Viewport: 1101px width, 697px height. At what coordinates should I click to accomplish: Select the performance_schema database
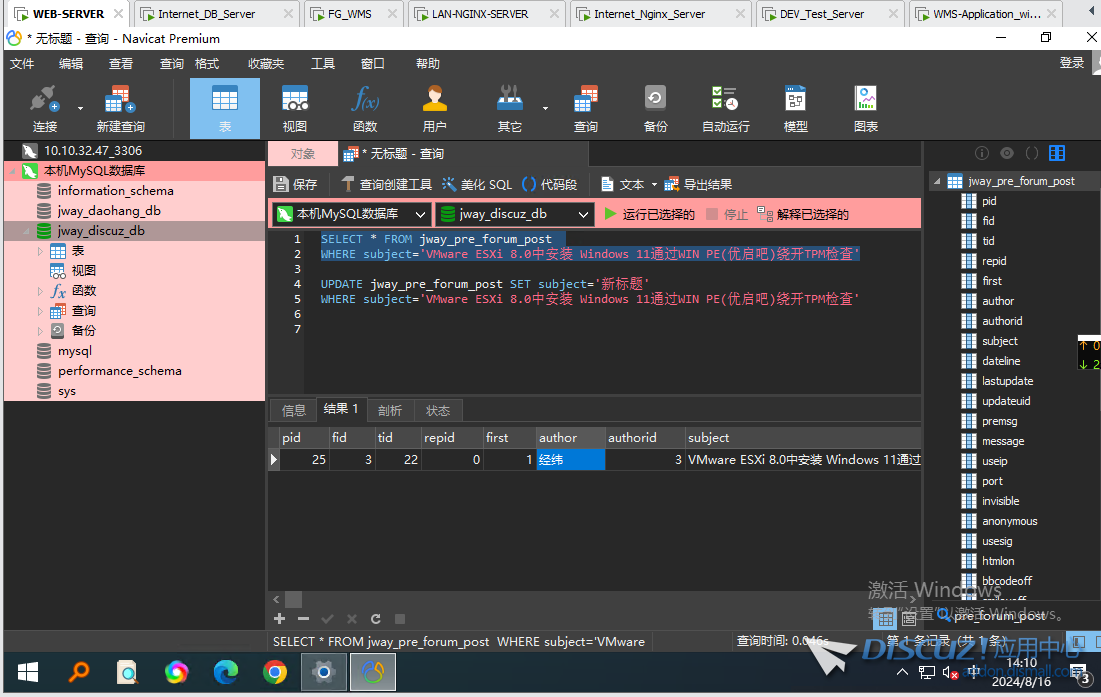point(119,371)
